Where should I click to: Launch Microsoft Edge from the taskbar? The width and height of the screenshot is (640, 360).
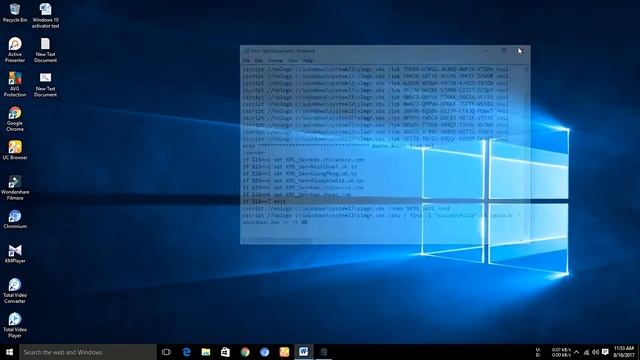[x=186, y=352]
